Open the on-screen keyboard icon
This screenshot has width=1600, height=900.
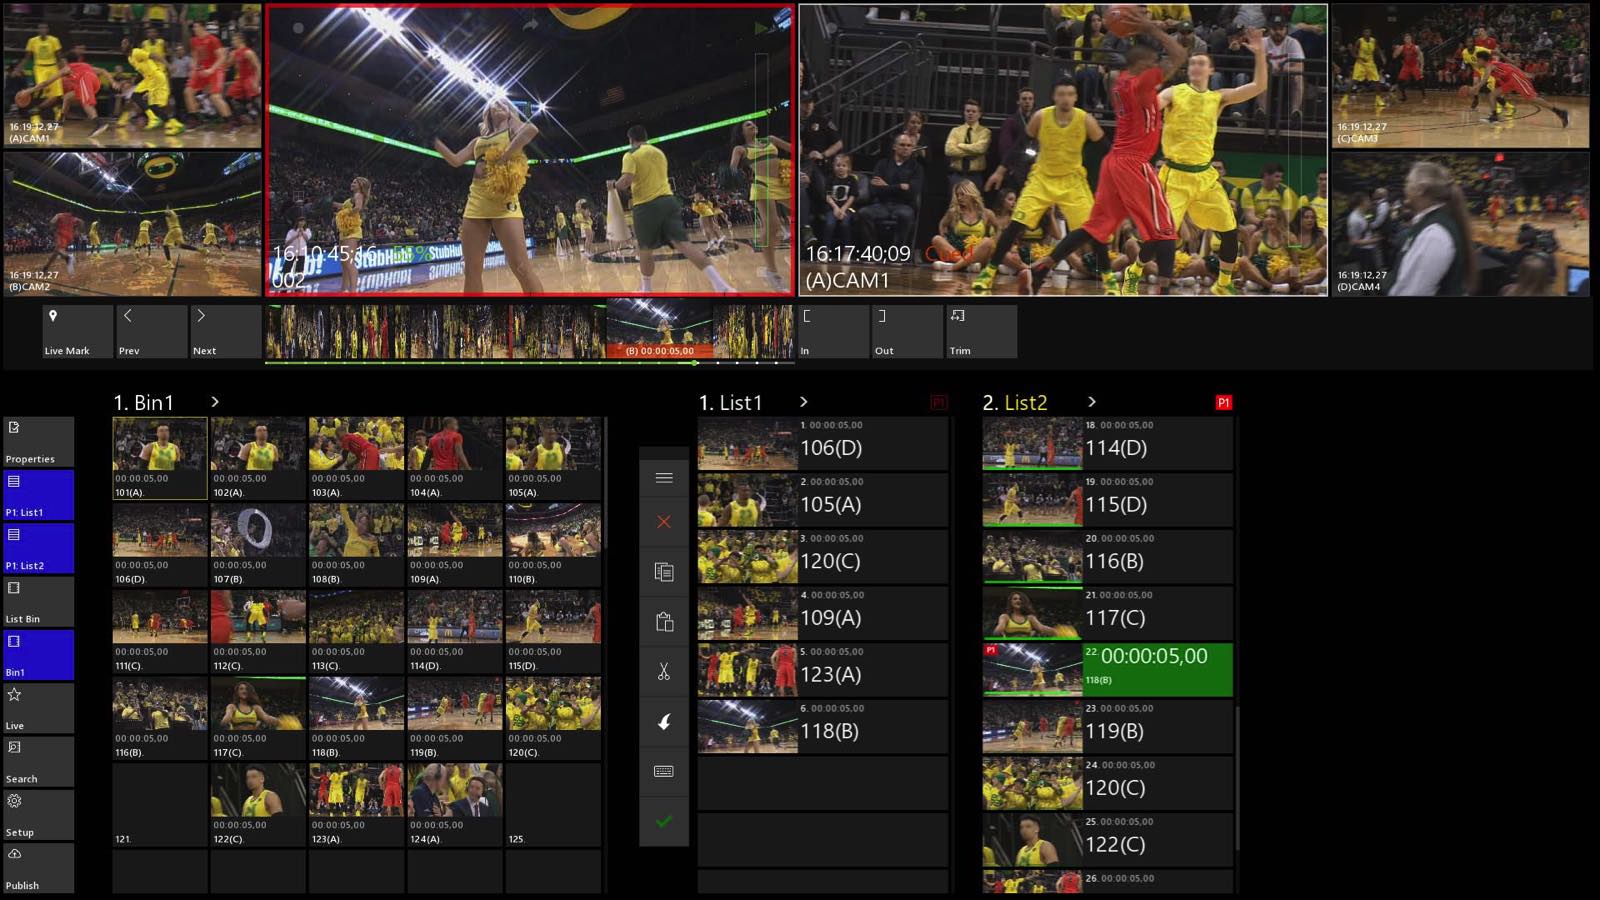point(664,772)
